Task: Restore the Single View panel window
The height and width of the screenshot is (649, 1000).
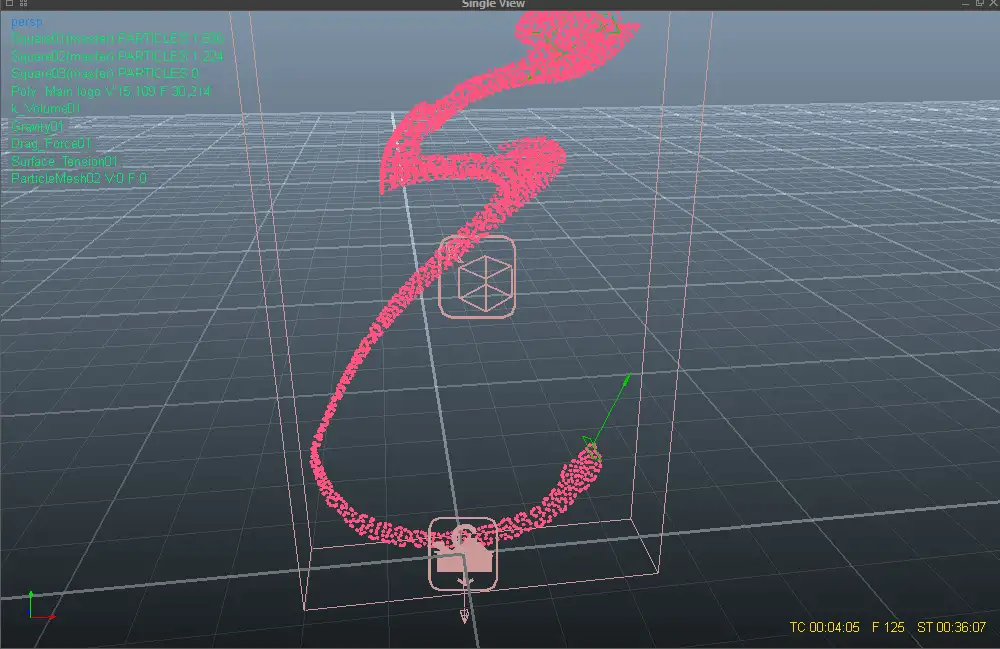Action: point(980,3)
